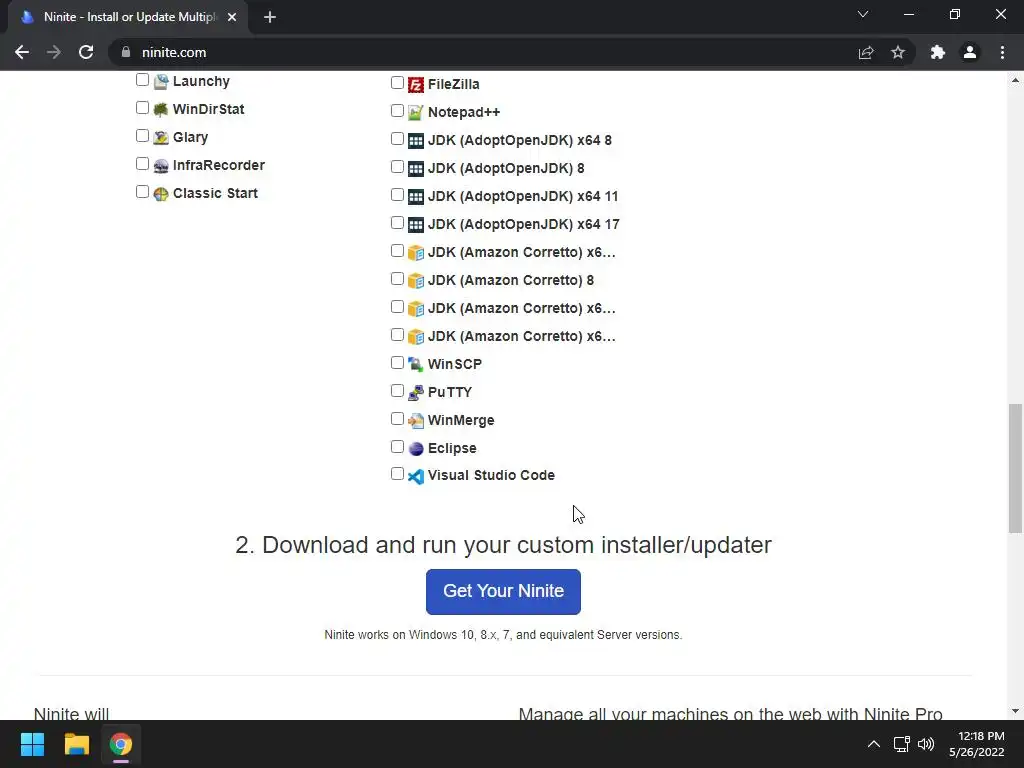Click the PuTTY icon

coord(416,392)
